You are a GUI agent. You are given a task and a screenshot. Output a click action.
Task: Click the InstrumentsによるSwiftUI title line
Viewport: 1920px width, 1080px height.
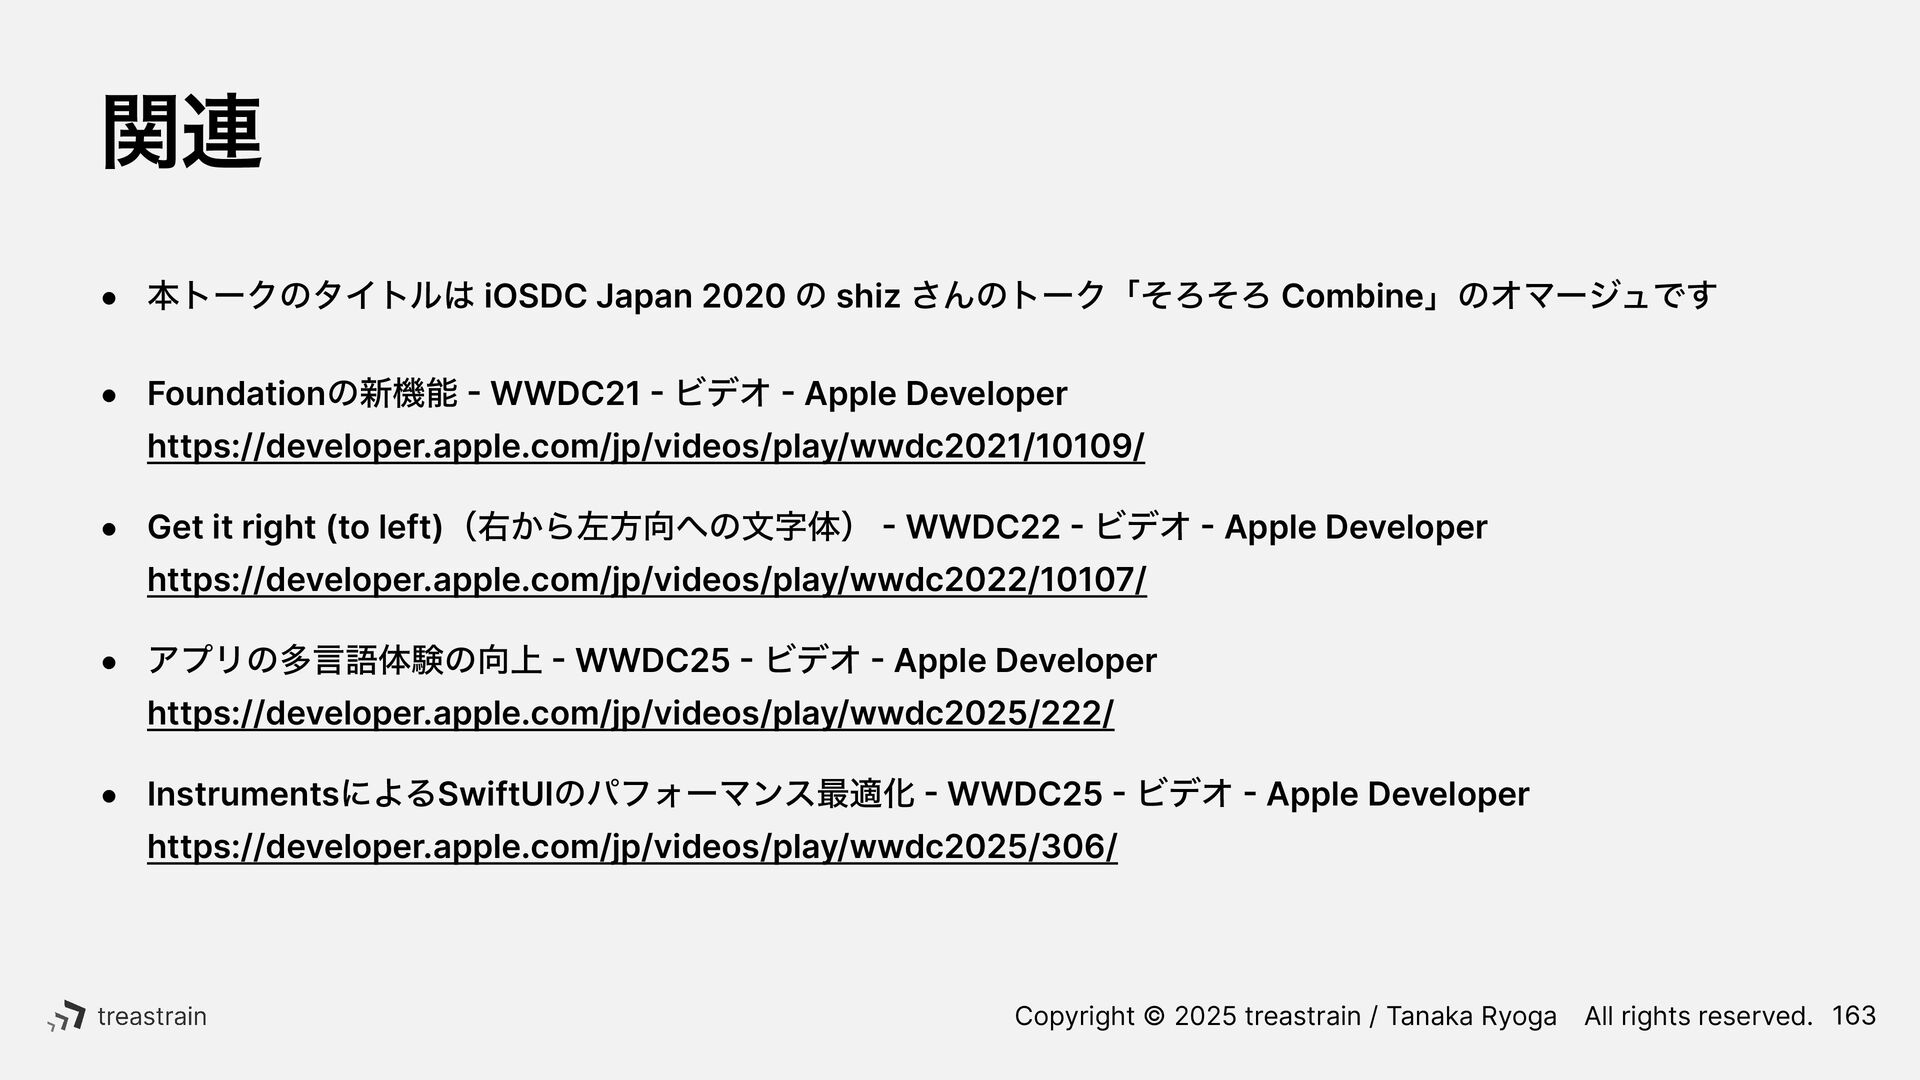pos(838,794)
